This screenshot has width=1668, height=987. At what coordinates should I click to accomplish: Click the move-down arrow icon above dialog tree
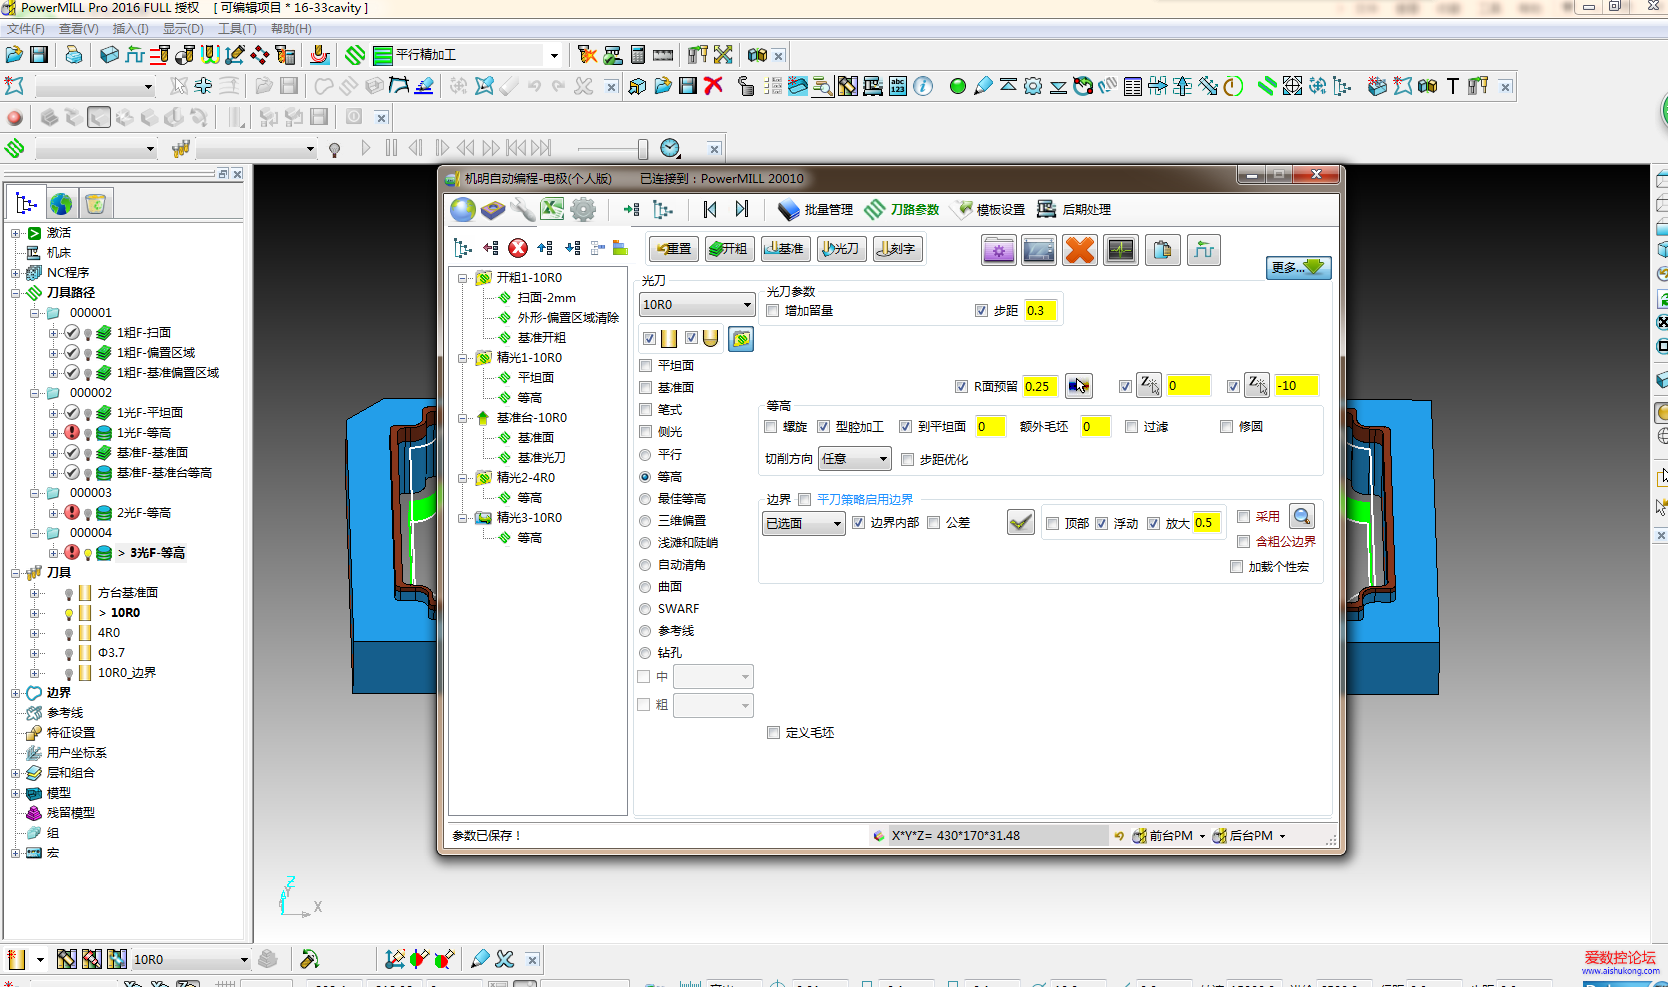(572, 248)
